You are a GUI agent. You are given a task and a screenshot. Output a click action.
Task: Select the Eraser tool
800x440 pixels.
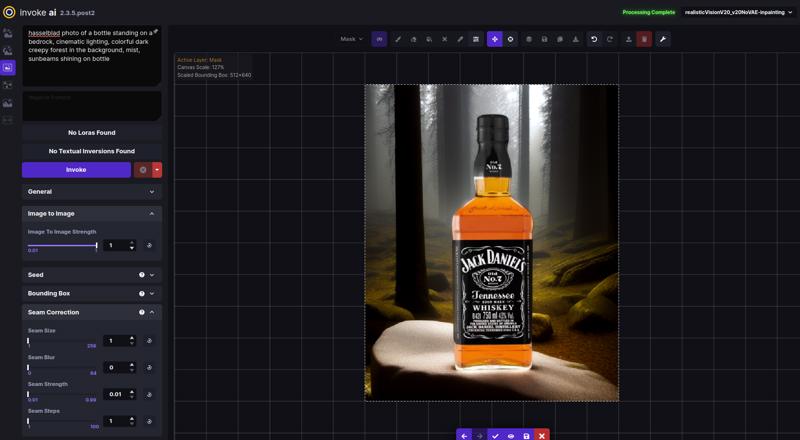click(x=413, y=39)
